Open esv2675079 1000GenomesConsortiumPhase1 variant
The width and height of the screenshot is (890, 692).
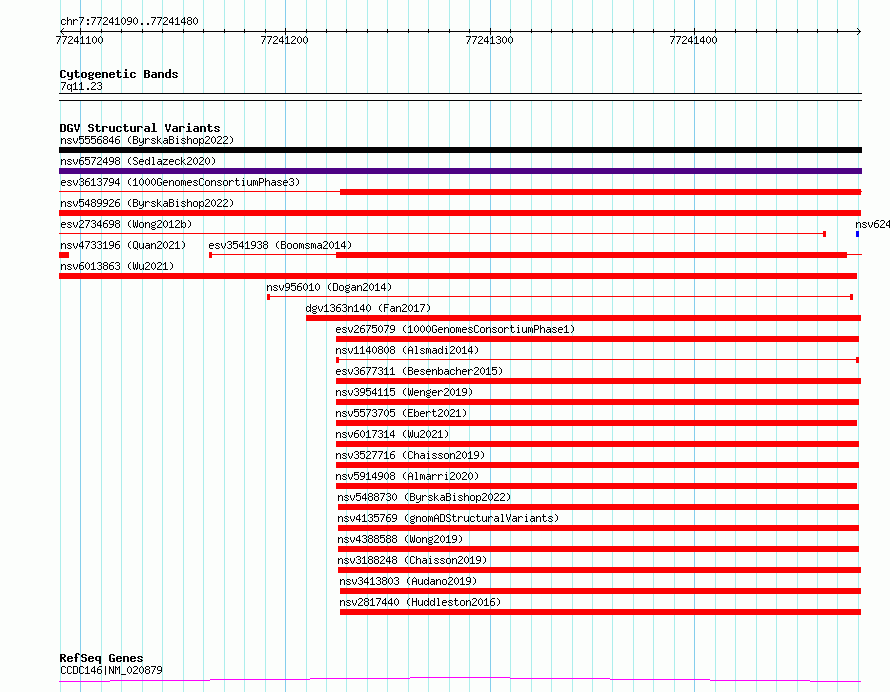tap(455, 329)
